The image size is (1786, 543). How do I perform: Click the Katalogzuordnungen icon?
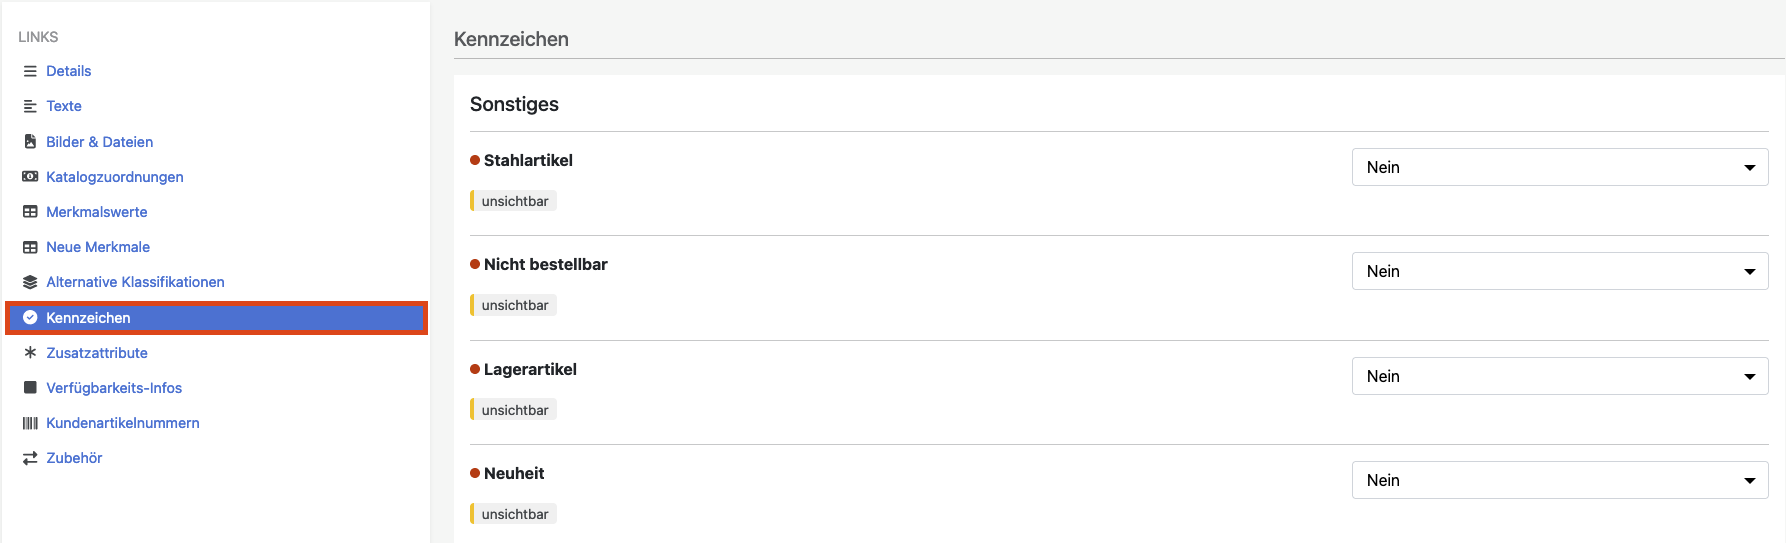30,177
